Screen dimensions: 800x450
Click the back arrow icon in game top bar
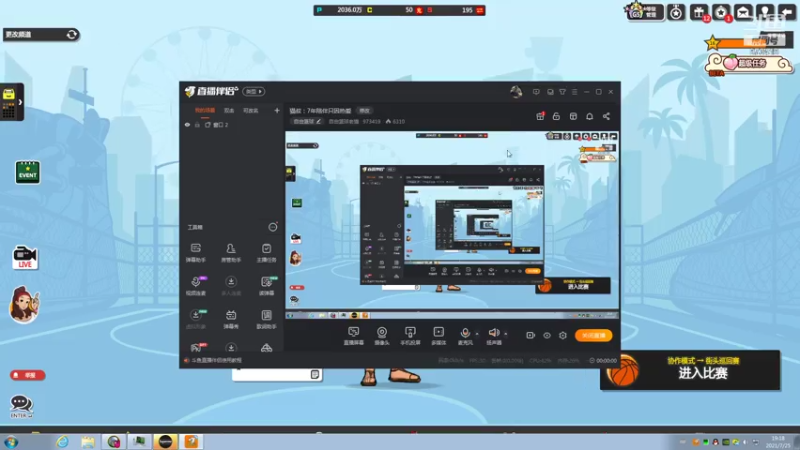point(787,12)
